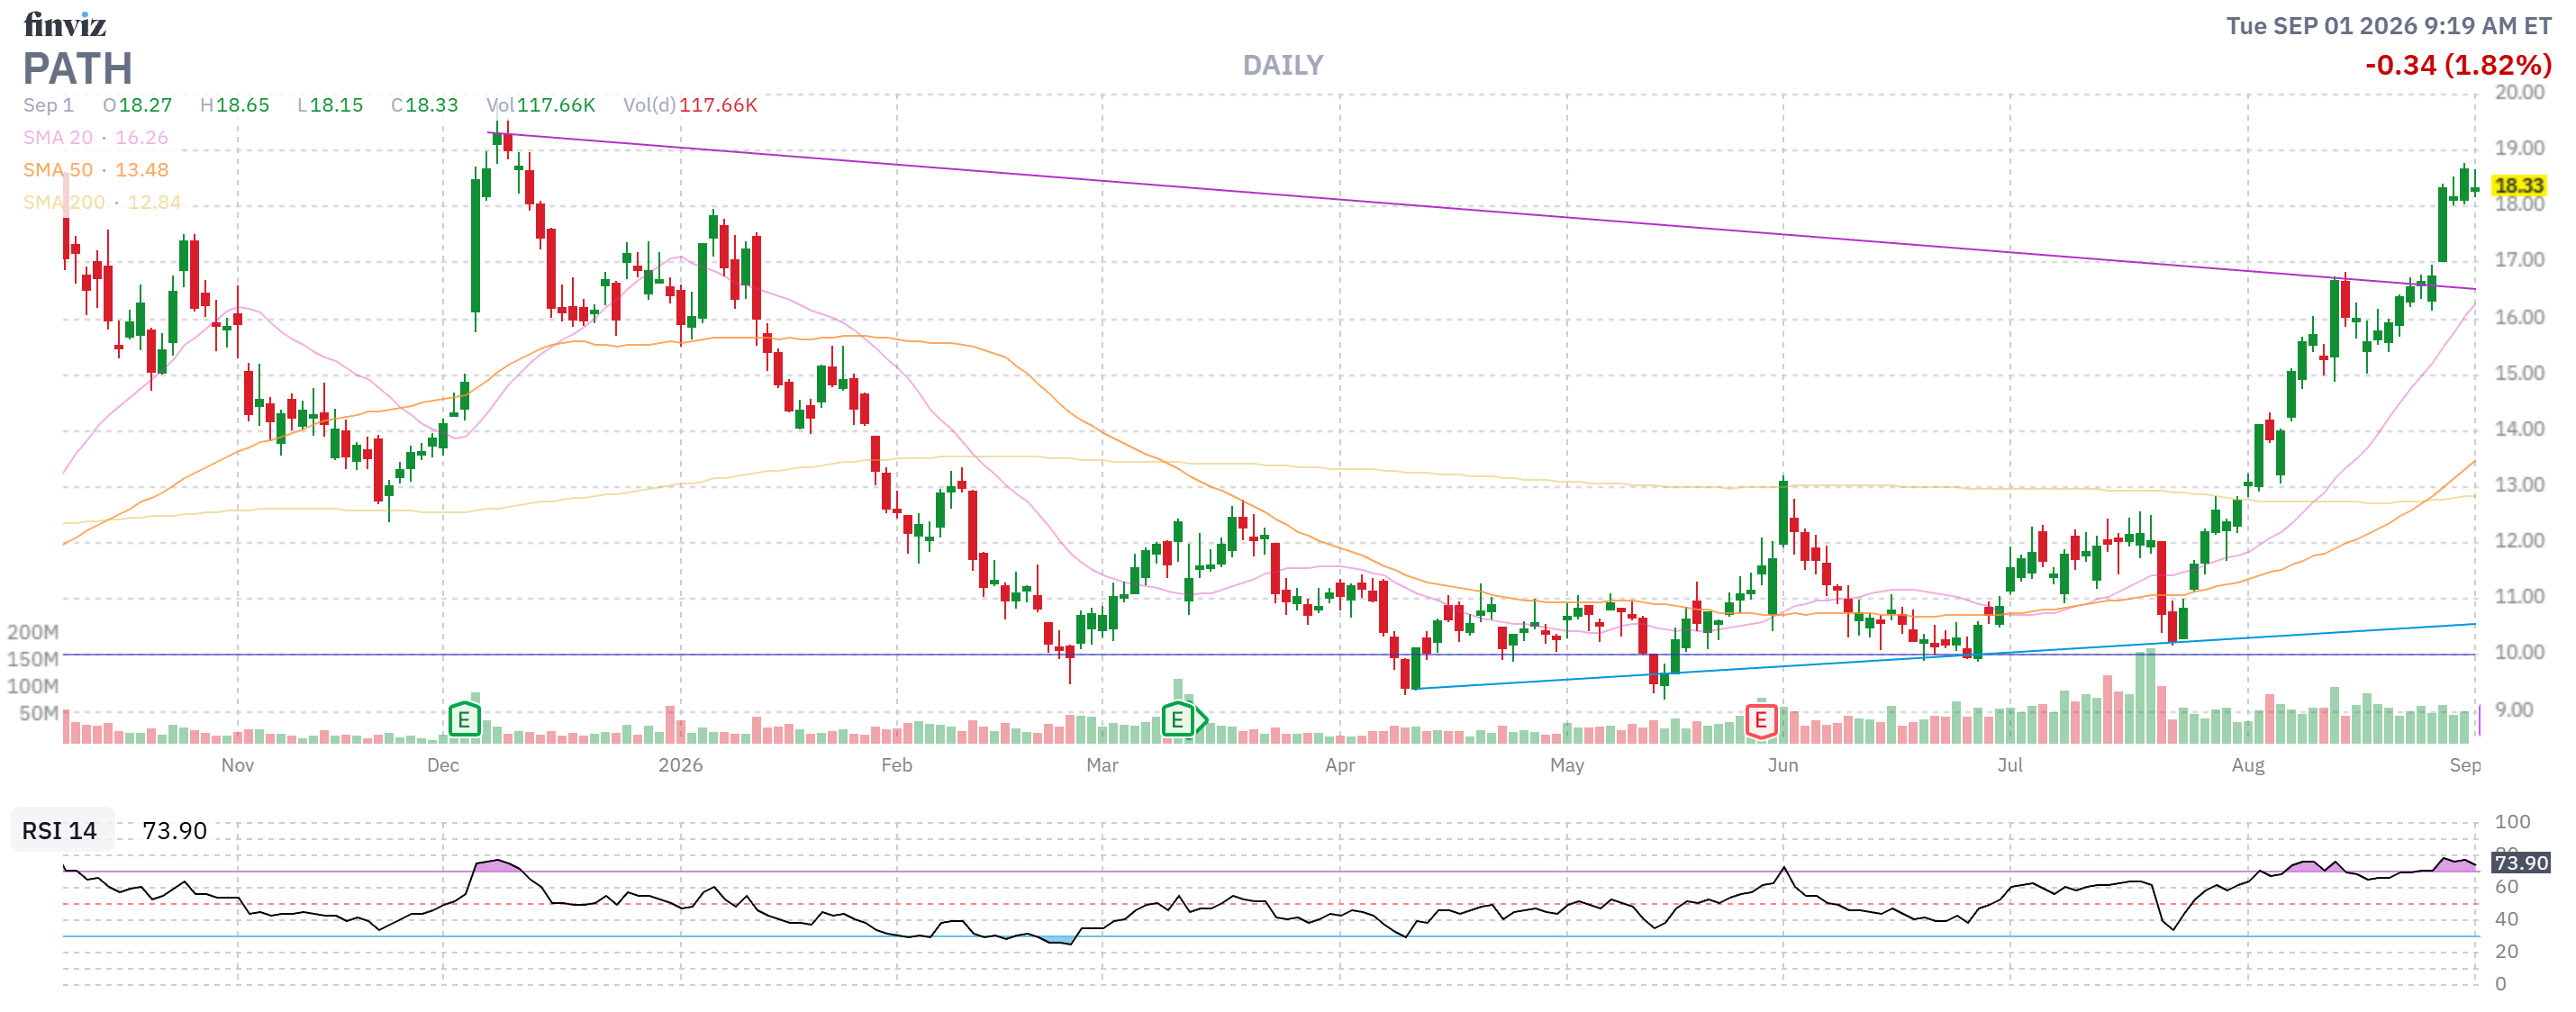Click the 20.00 price axis label
This screenshot has width=2576, height=1012.
pos(2520,92)
